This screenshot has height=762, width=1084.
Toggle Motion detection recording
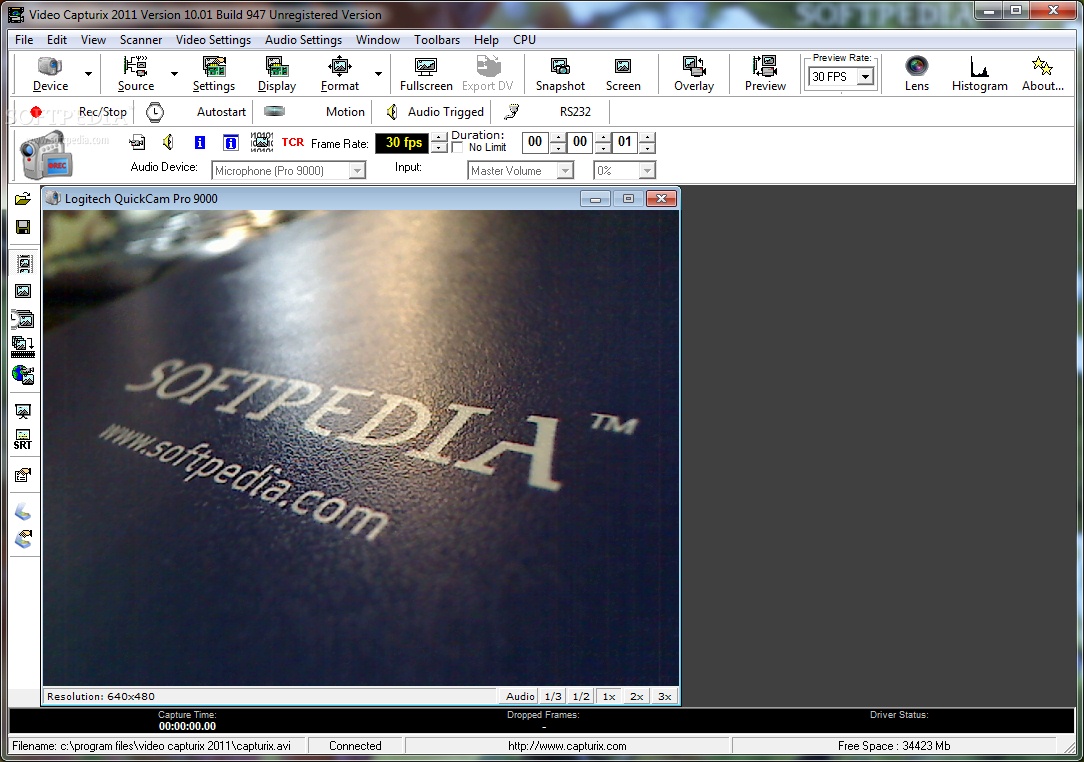315,111
